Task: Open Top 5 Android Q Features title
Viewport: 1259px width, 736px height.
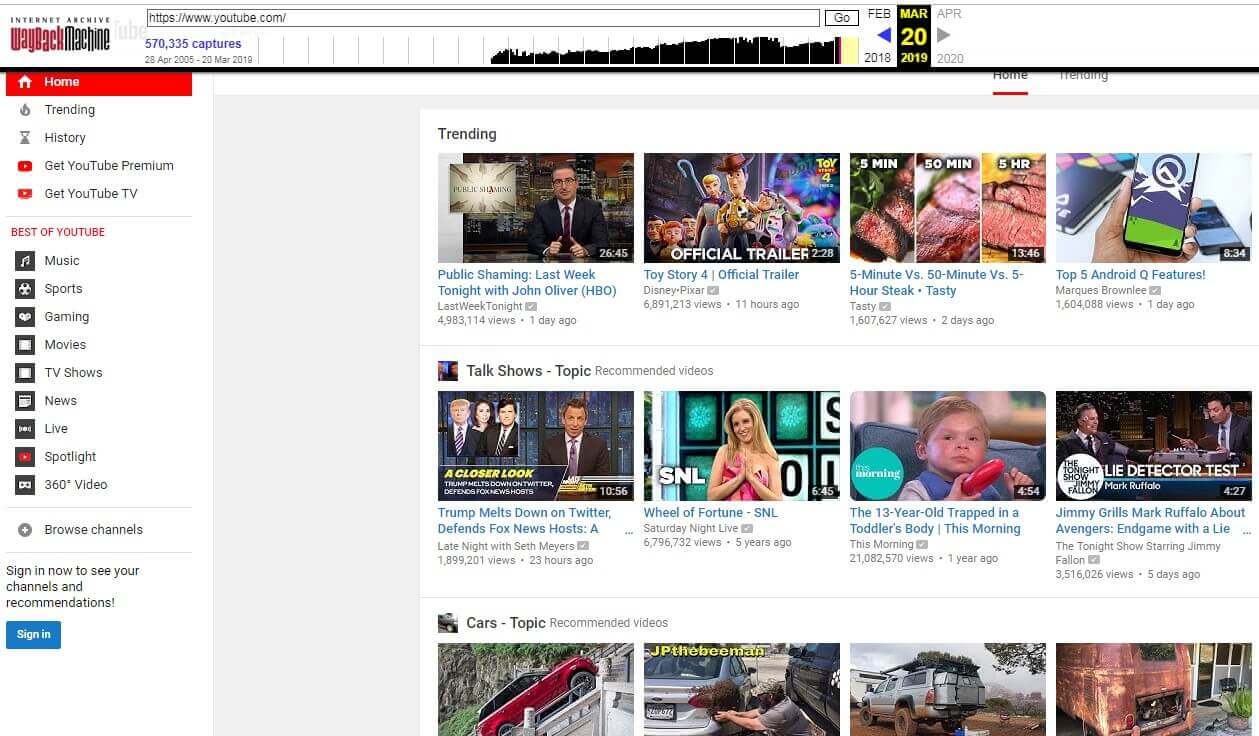Action: [1131, 275]
